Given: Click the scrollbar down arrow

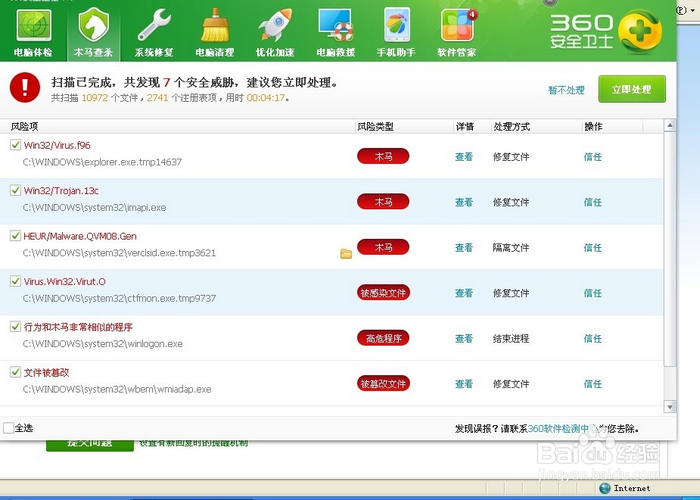Looking at the screenshot, I should 670,407.
